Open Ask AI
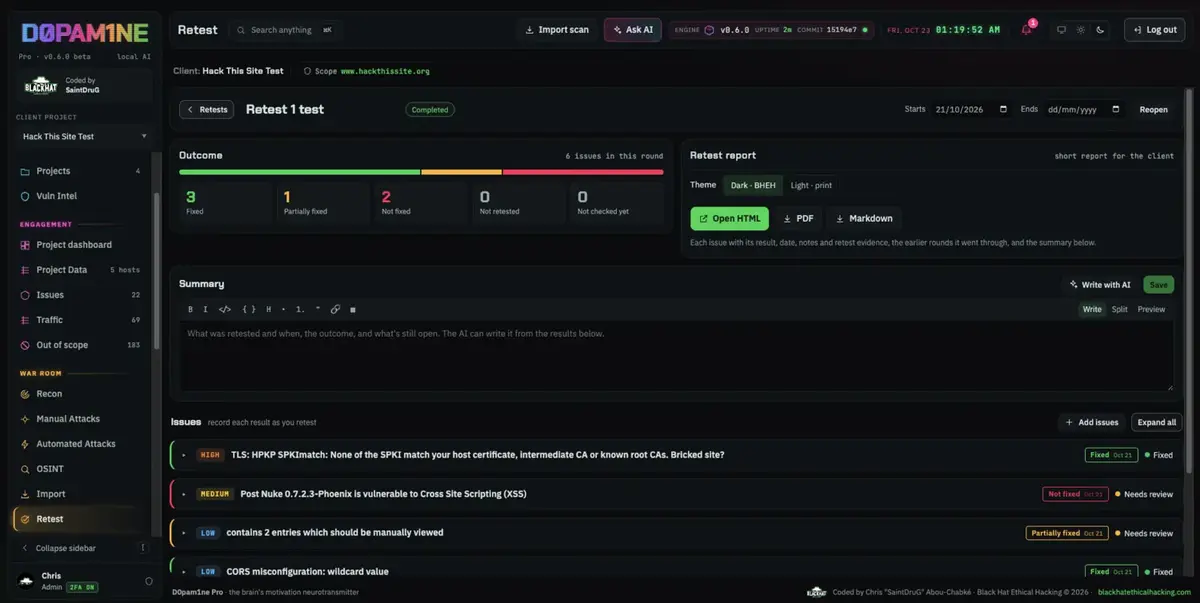1200x603 pixels. tap(632, 30)
